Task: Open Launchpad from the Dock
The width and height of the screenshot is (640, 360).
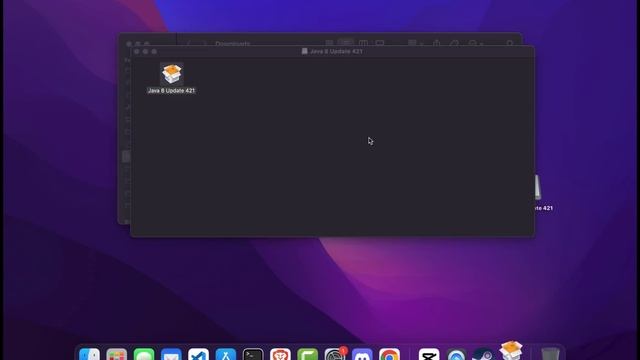Action: pyautogui.click(x=117, y=353)
